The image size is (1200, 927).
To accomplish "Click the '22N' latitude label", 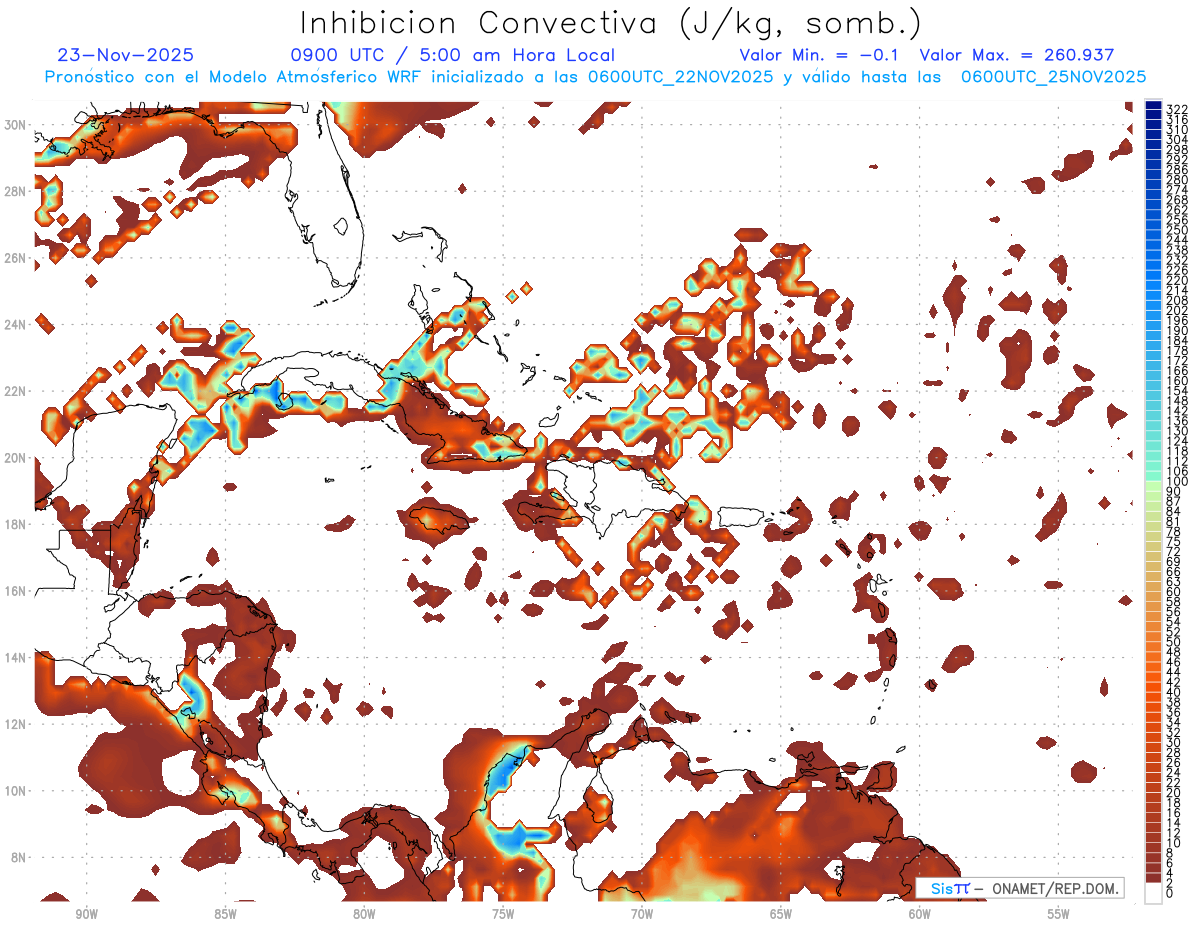I will click(x=17, y=391).
